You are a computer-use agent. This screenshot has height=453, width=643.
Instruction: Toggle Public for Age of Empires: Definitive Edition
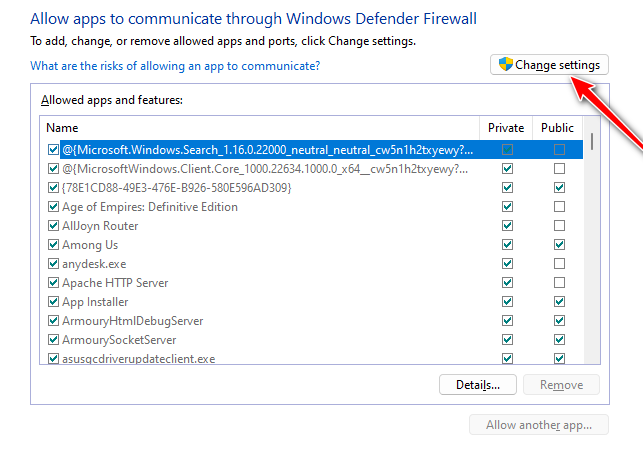coord(559,207)
